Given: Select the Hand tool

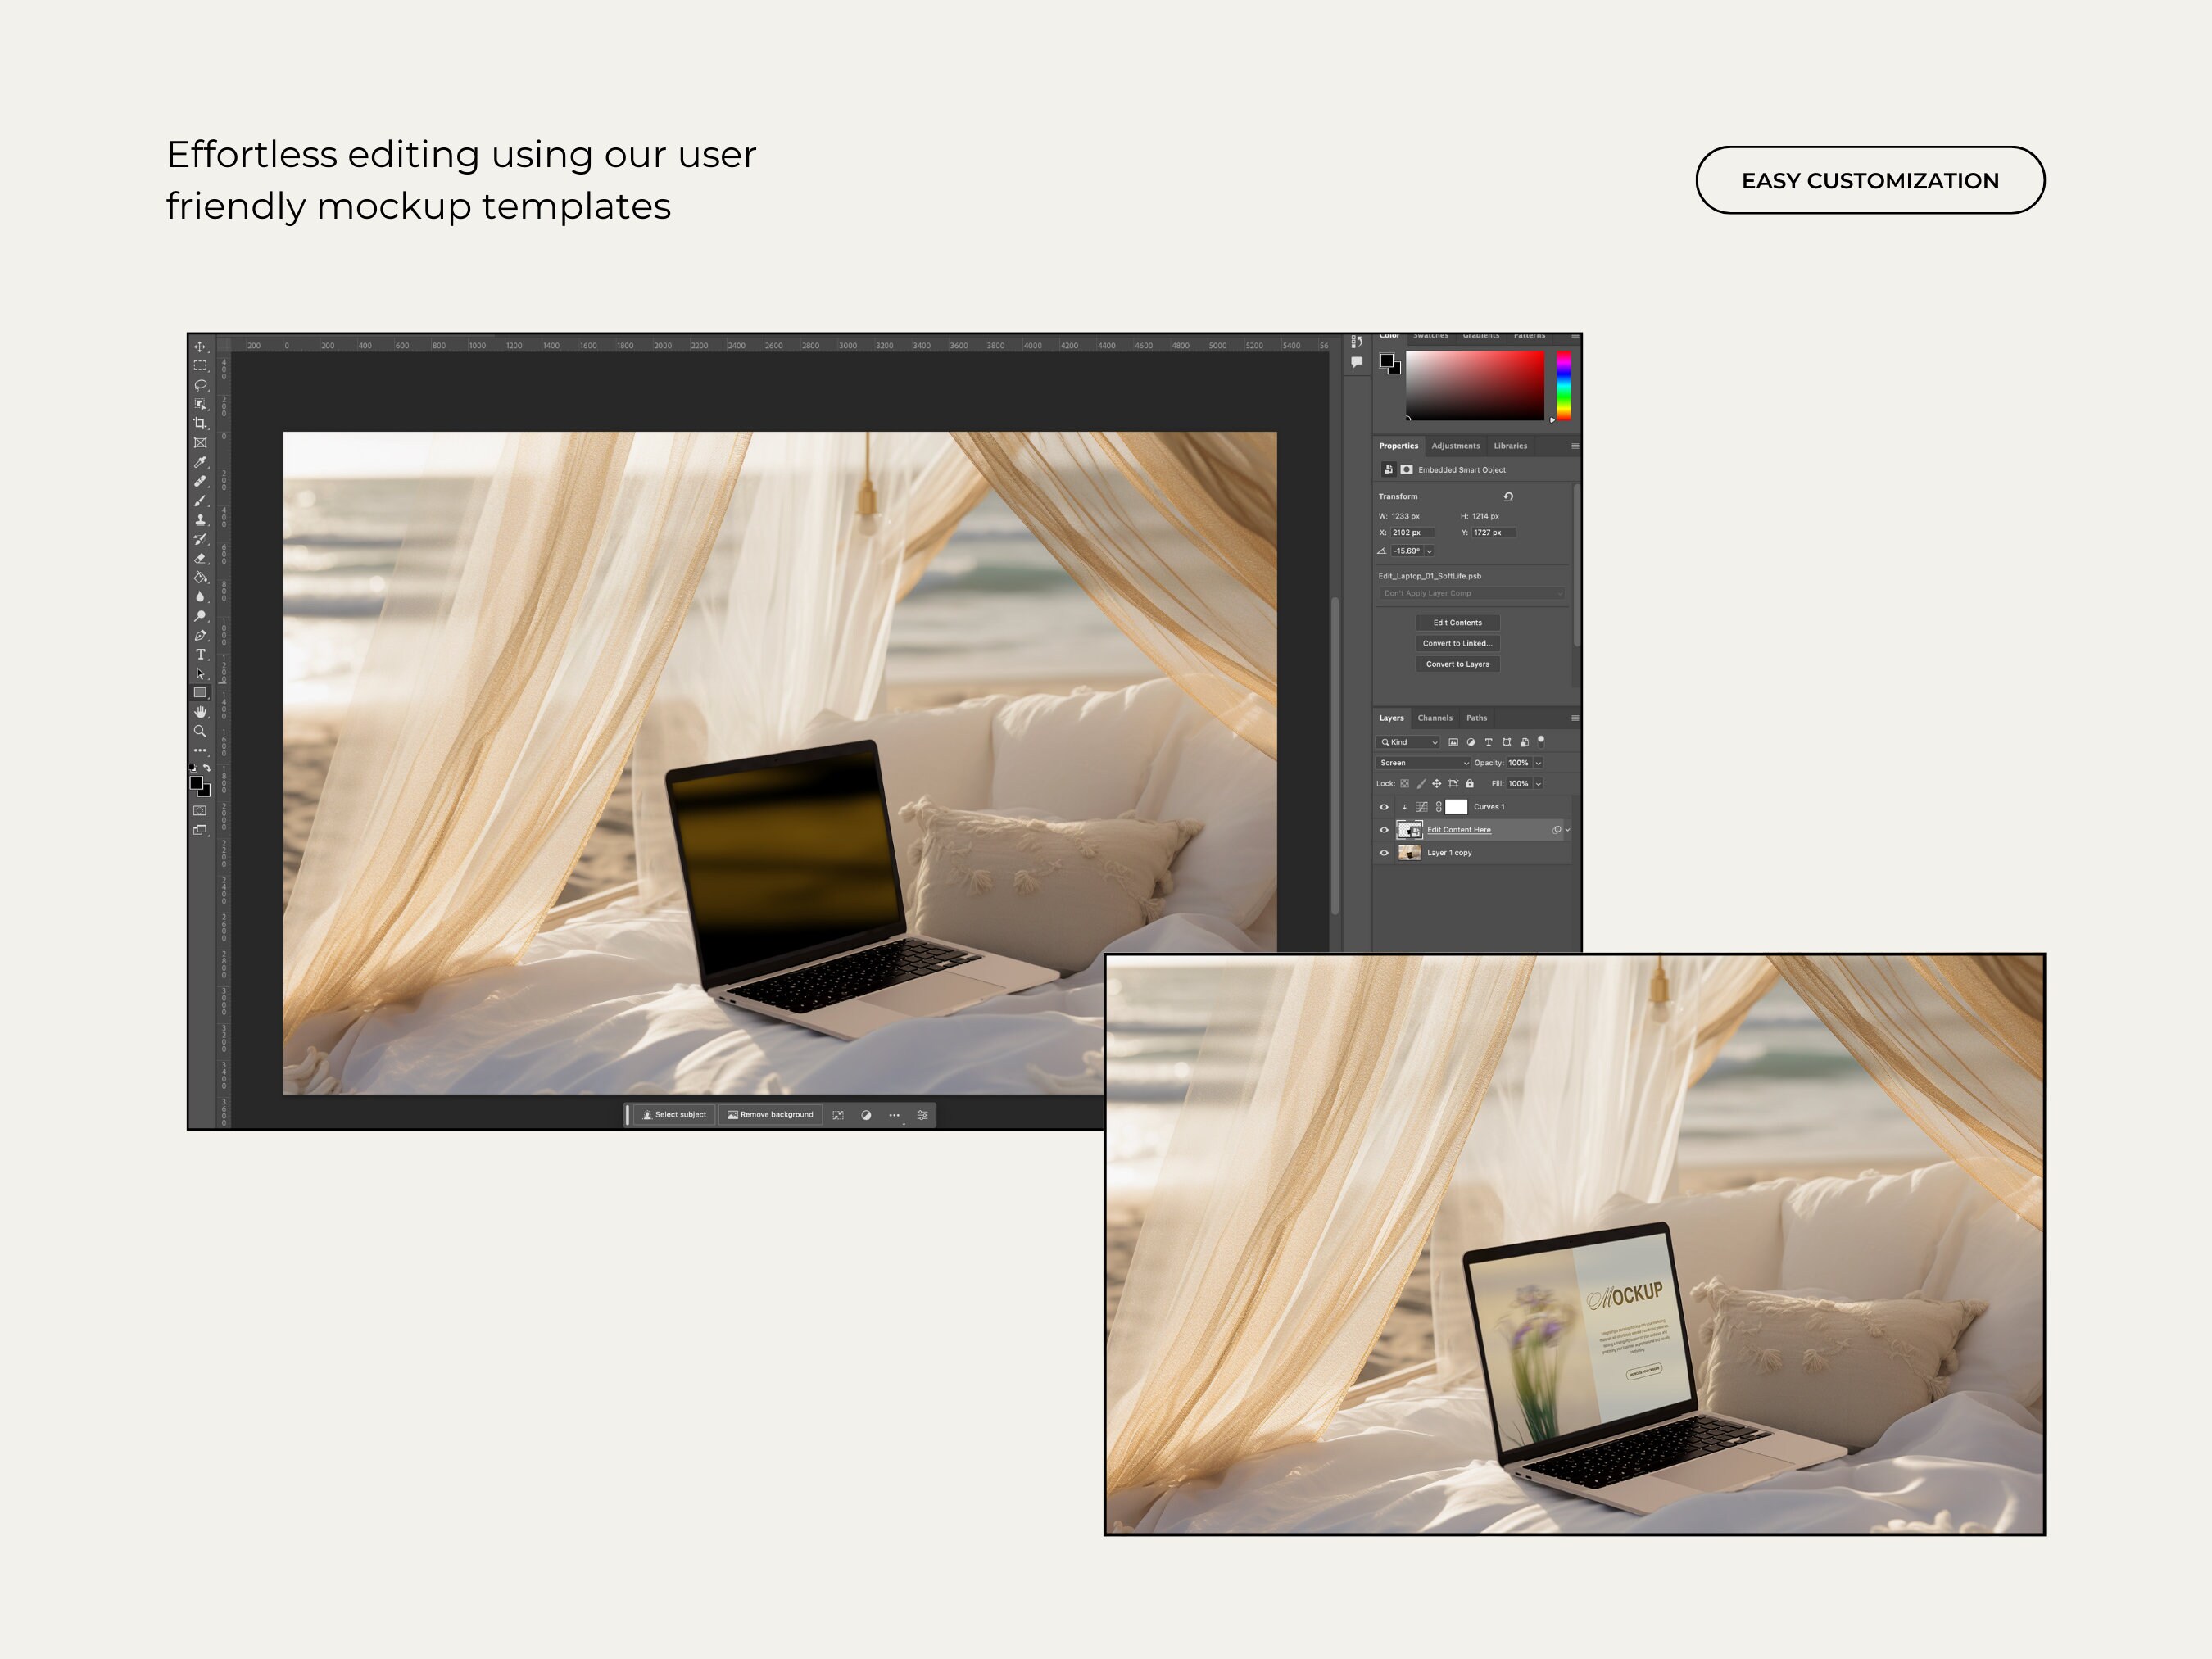Looking at the screenshot, I should [x=200, y=712].
